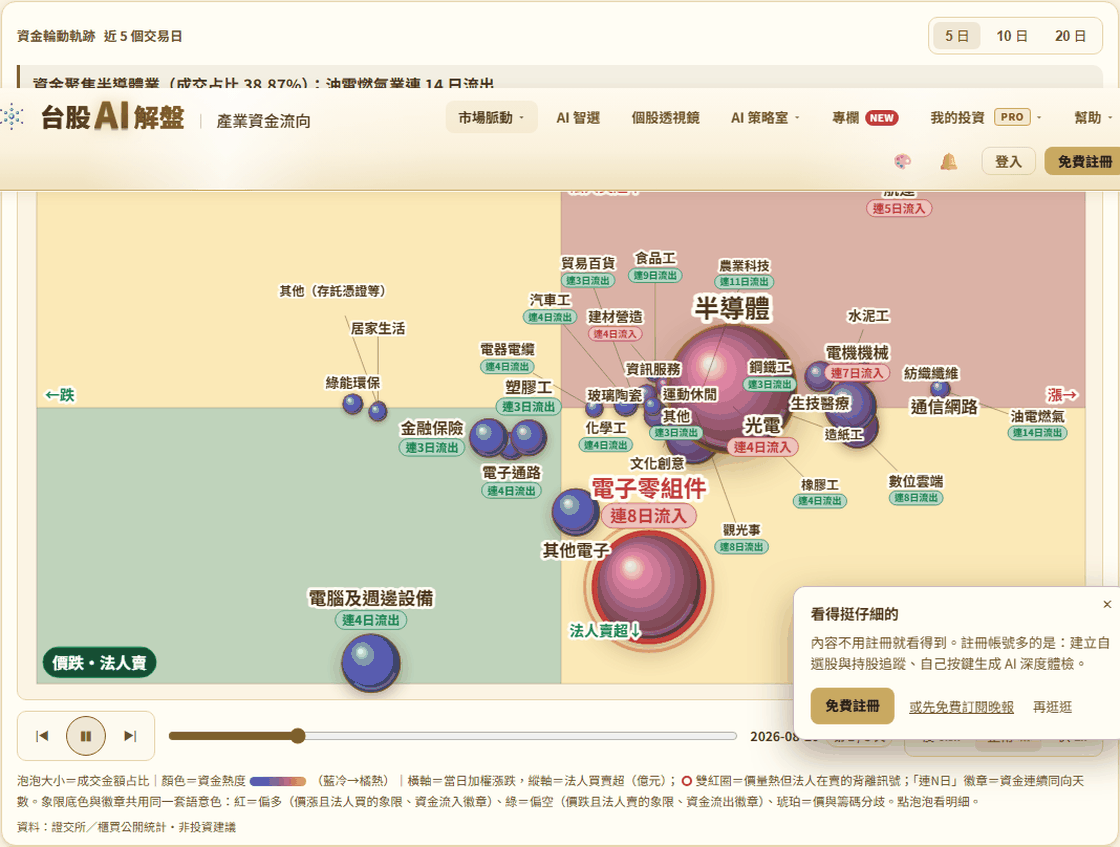Skip to the previous frame

click(x=42, y=736)
